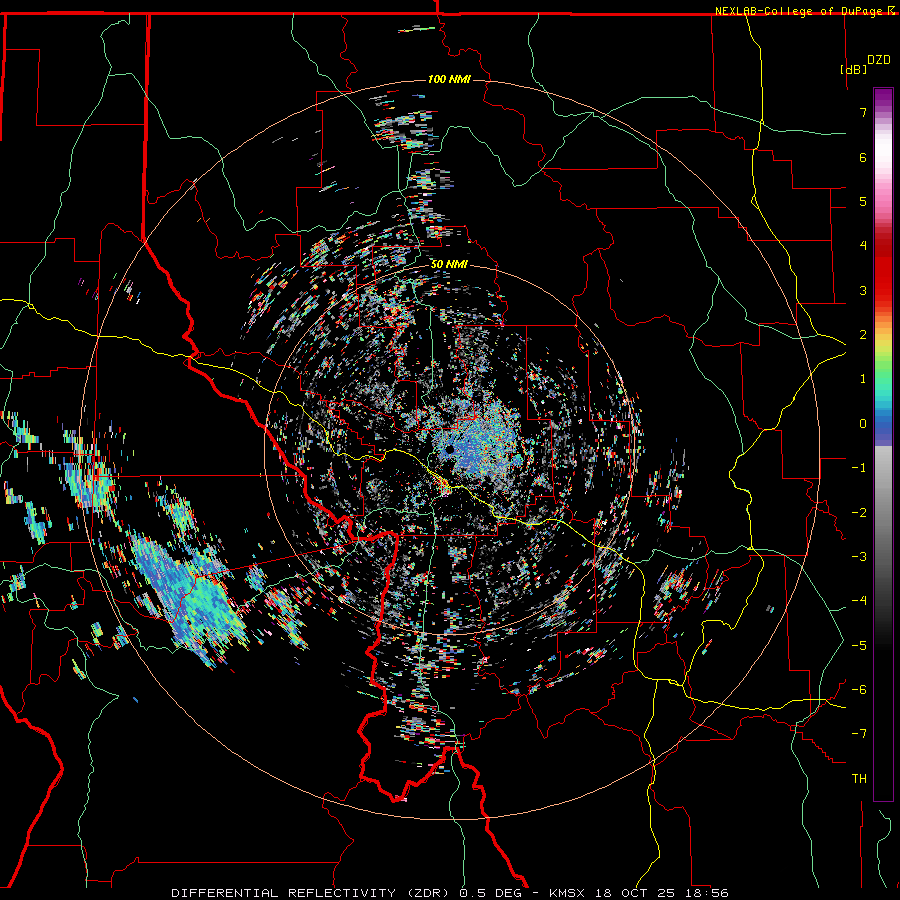
Task: Click the DZD dB legend title
Action: pos(866,64)
